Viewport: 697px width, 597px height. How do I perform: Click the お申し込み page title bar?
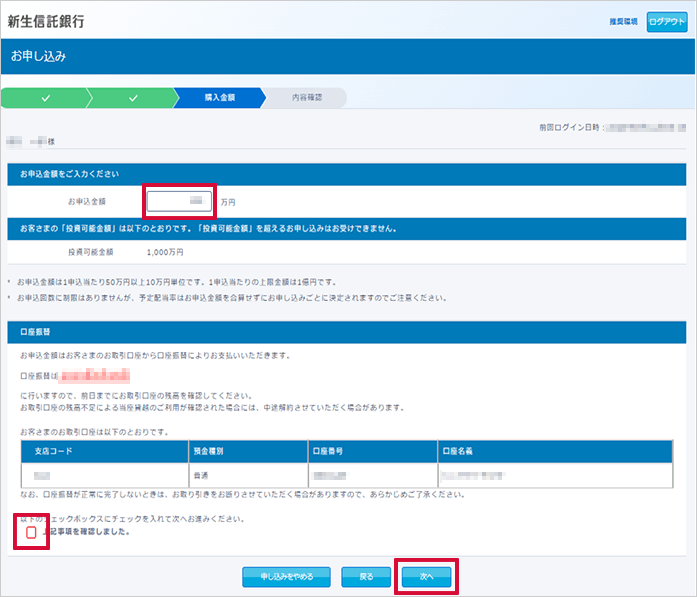point(348,56)
